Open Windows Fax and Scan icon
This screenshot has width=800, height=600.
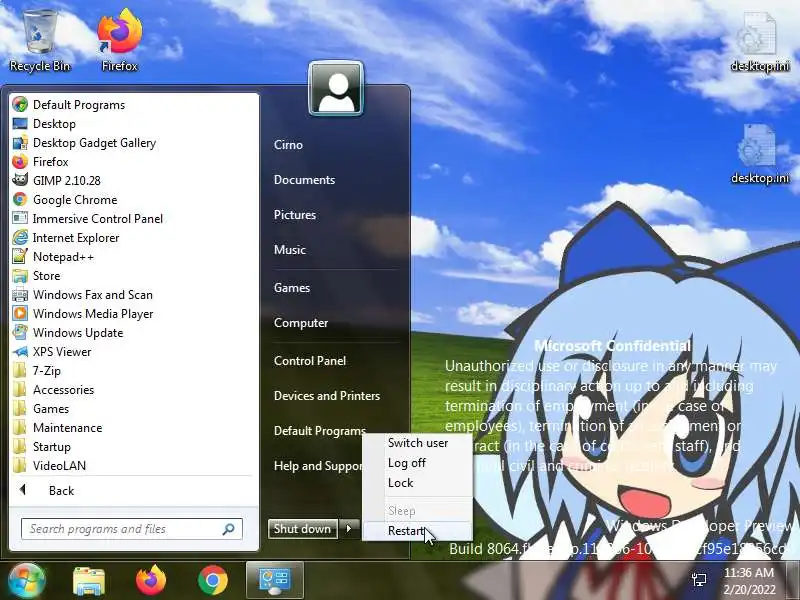tap(20, 294)
